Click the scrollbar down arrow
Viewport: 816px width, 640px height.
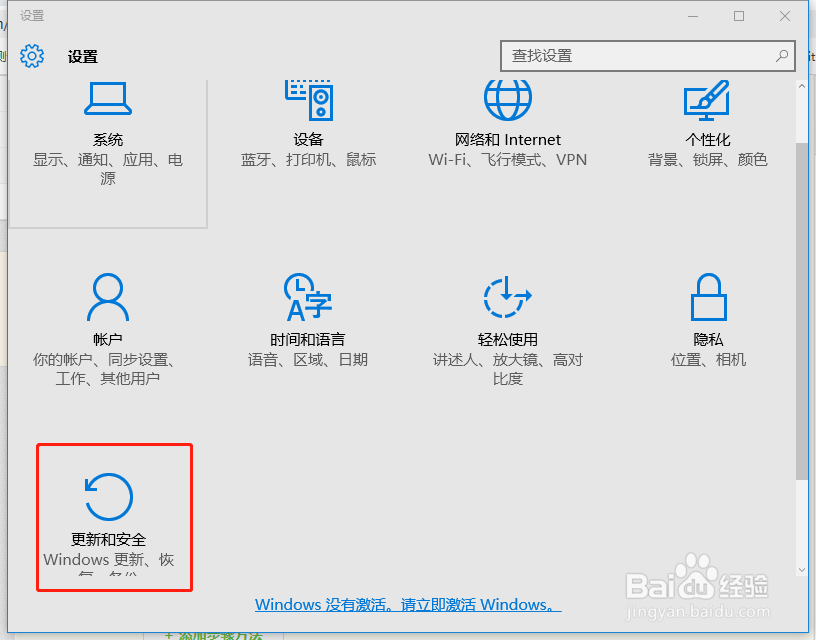(802, 570)
